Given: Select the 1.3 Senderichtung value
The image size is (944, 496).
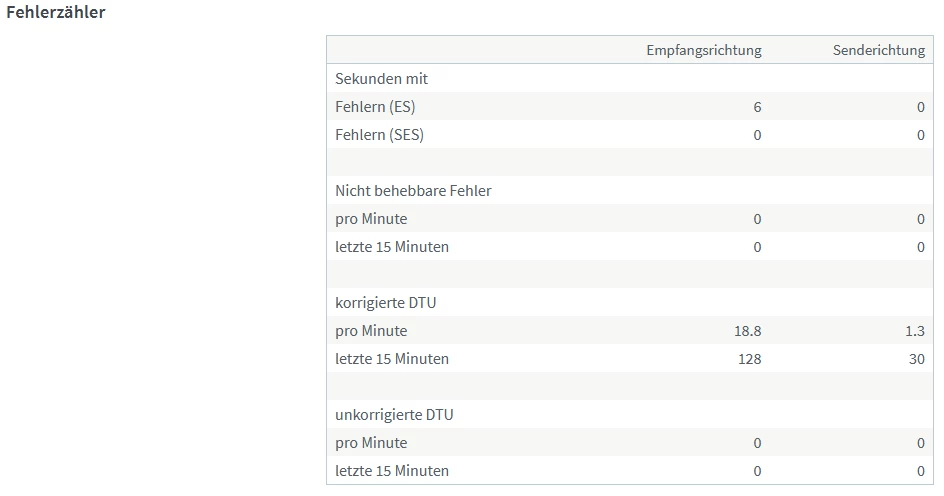Looking at the screenshot, I should pyautogui.click(x=915, y=331).
